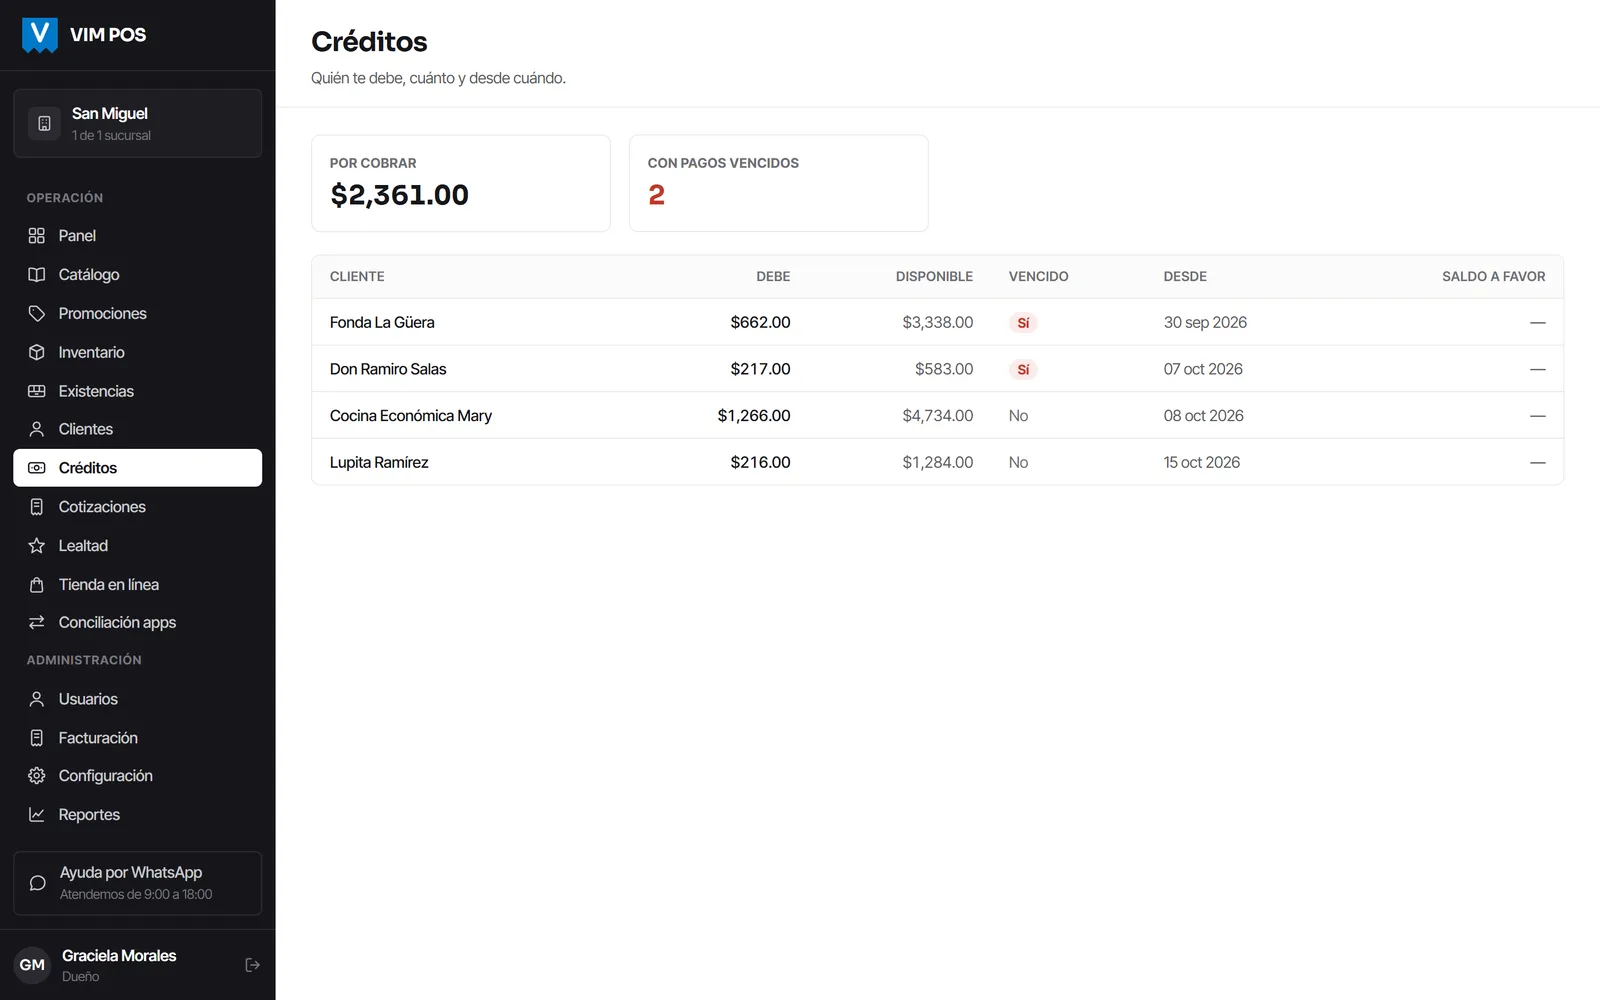The image size is (1600, 1000).
Task: Open Ayuda por WhatsApp
Action: (138, 883)
